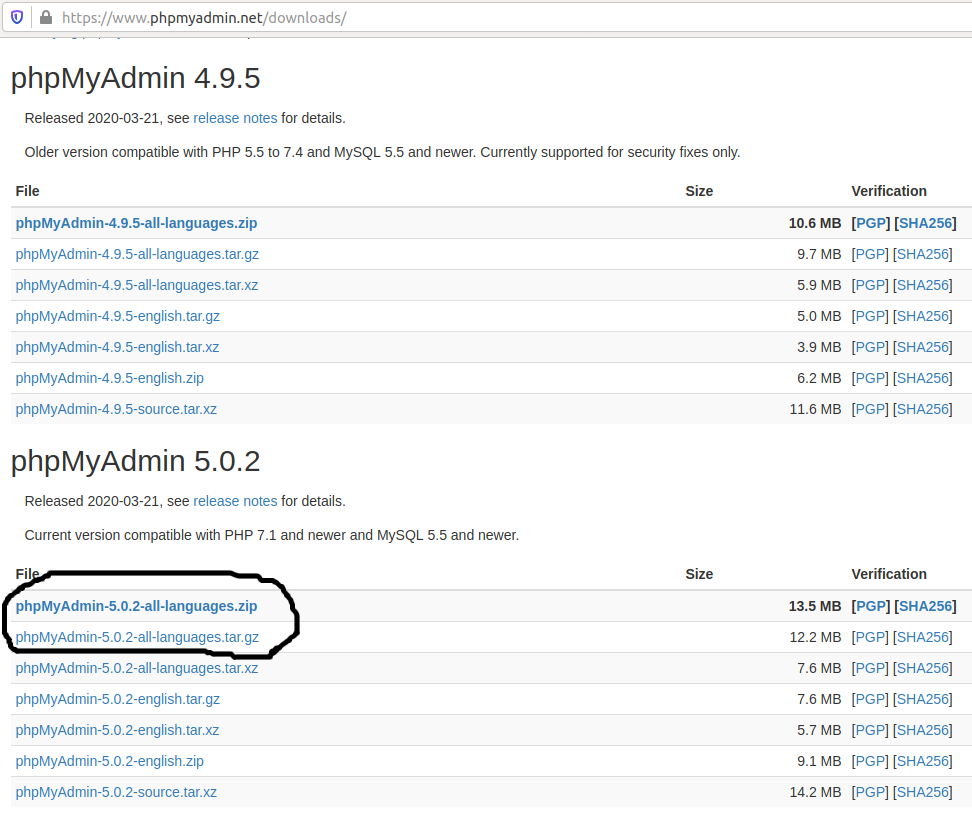Download phpMyAdmin-4.9.5-english.tar.gz
Image resolution: width=972 pixels, height=821 pixels.
(x=117, y=316)
